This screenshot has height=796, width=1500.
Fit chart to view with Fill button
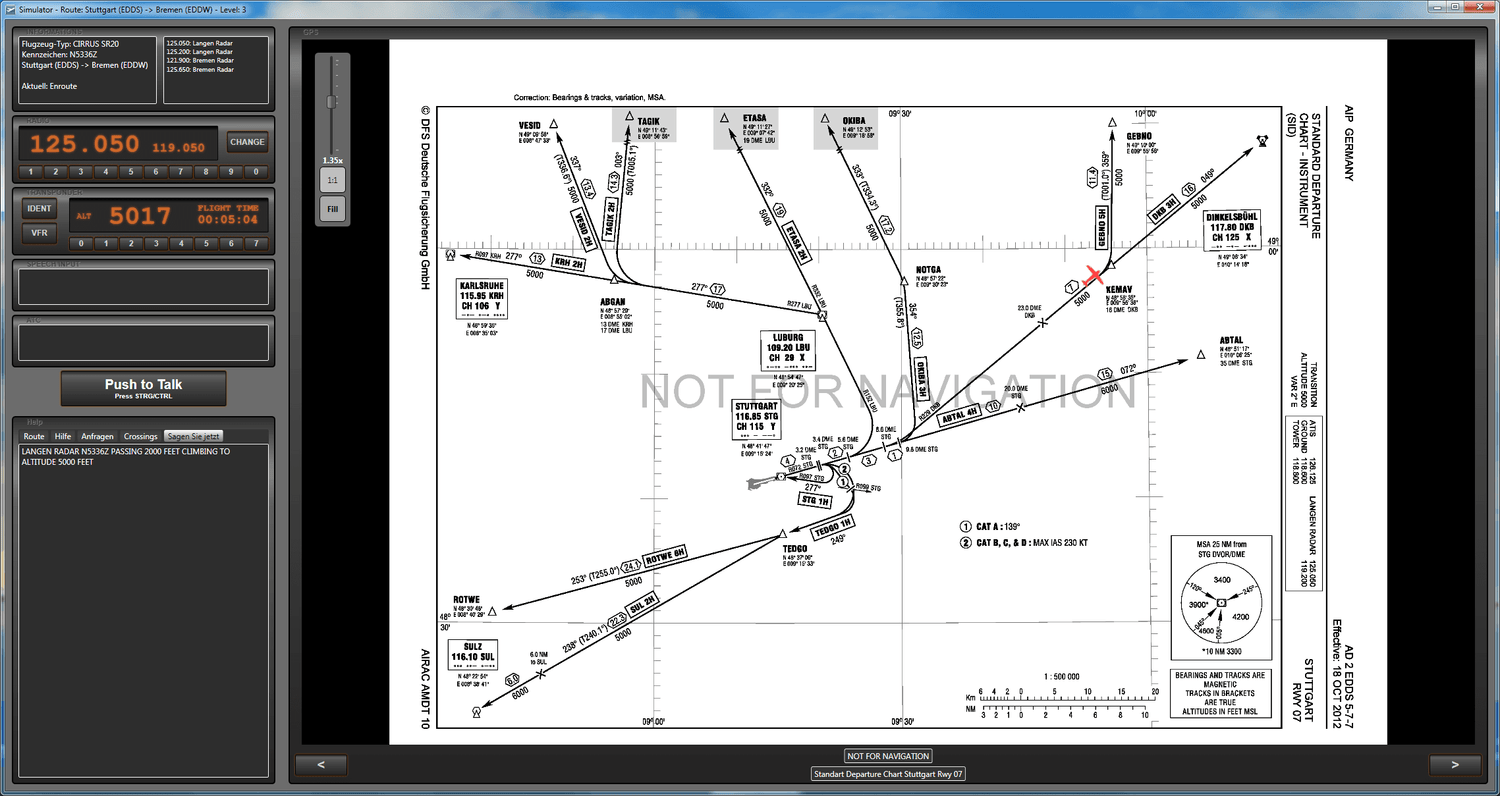pos(332,210)
